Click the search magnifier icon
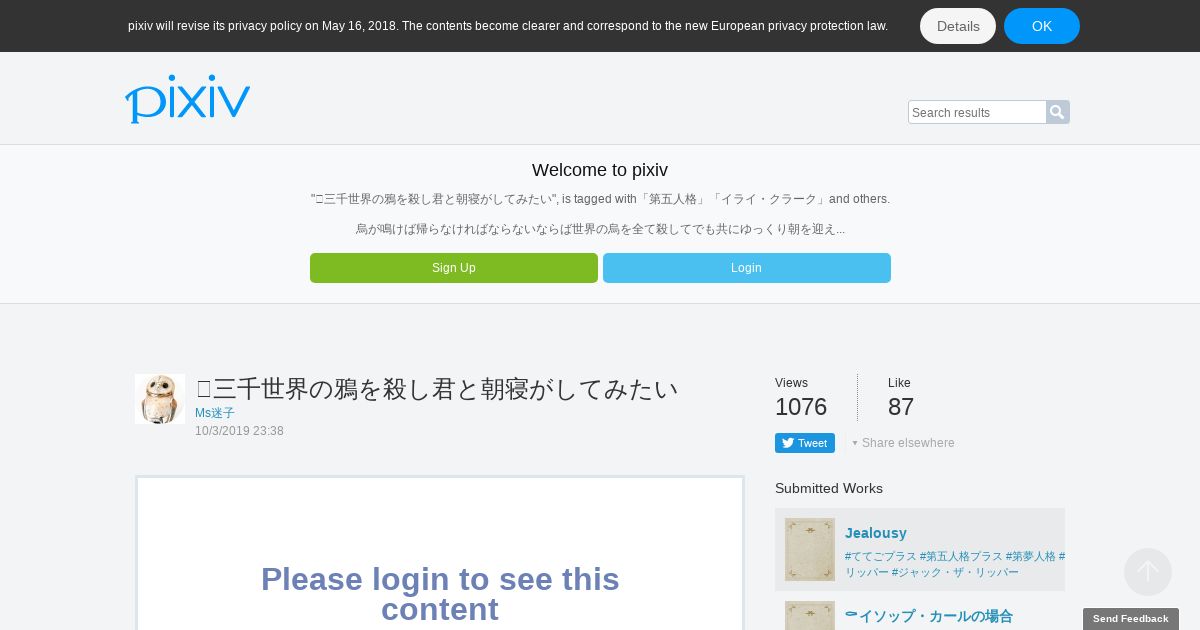The width and height of the screenshot is (1200, 630). click(1058, 112)
